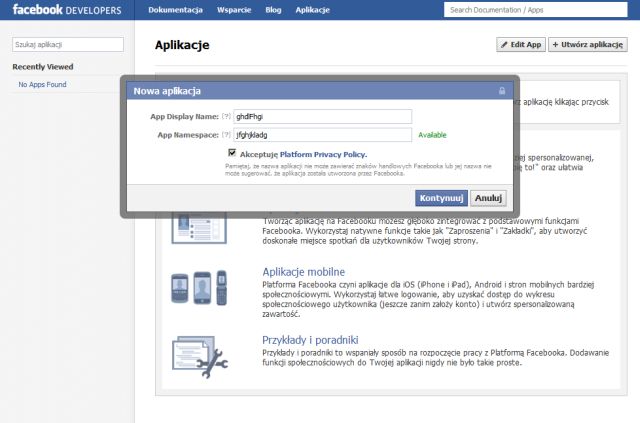The image size is (640, 423).
Task: Click the facebook DEVELOPERS logo
Action: (67, 10)
